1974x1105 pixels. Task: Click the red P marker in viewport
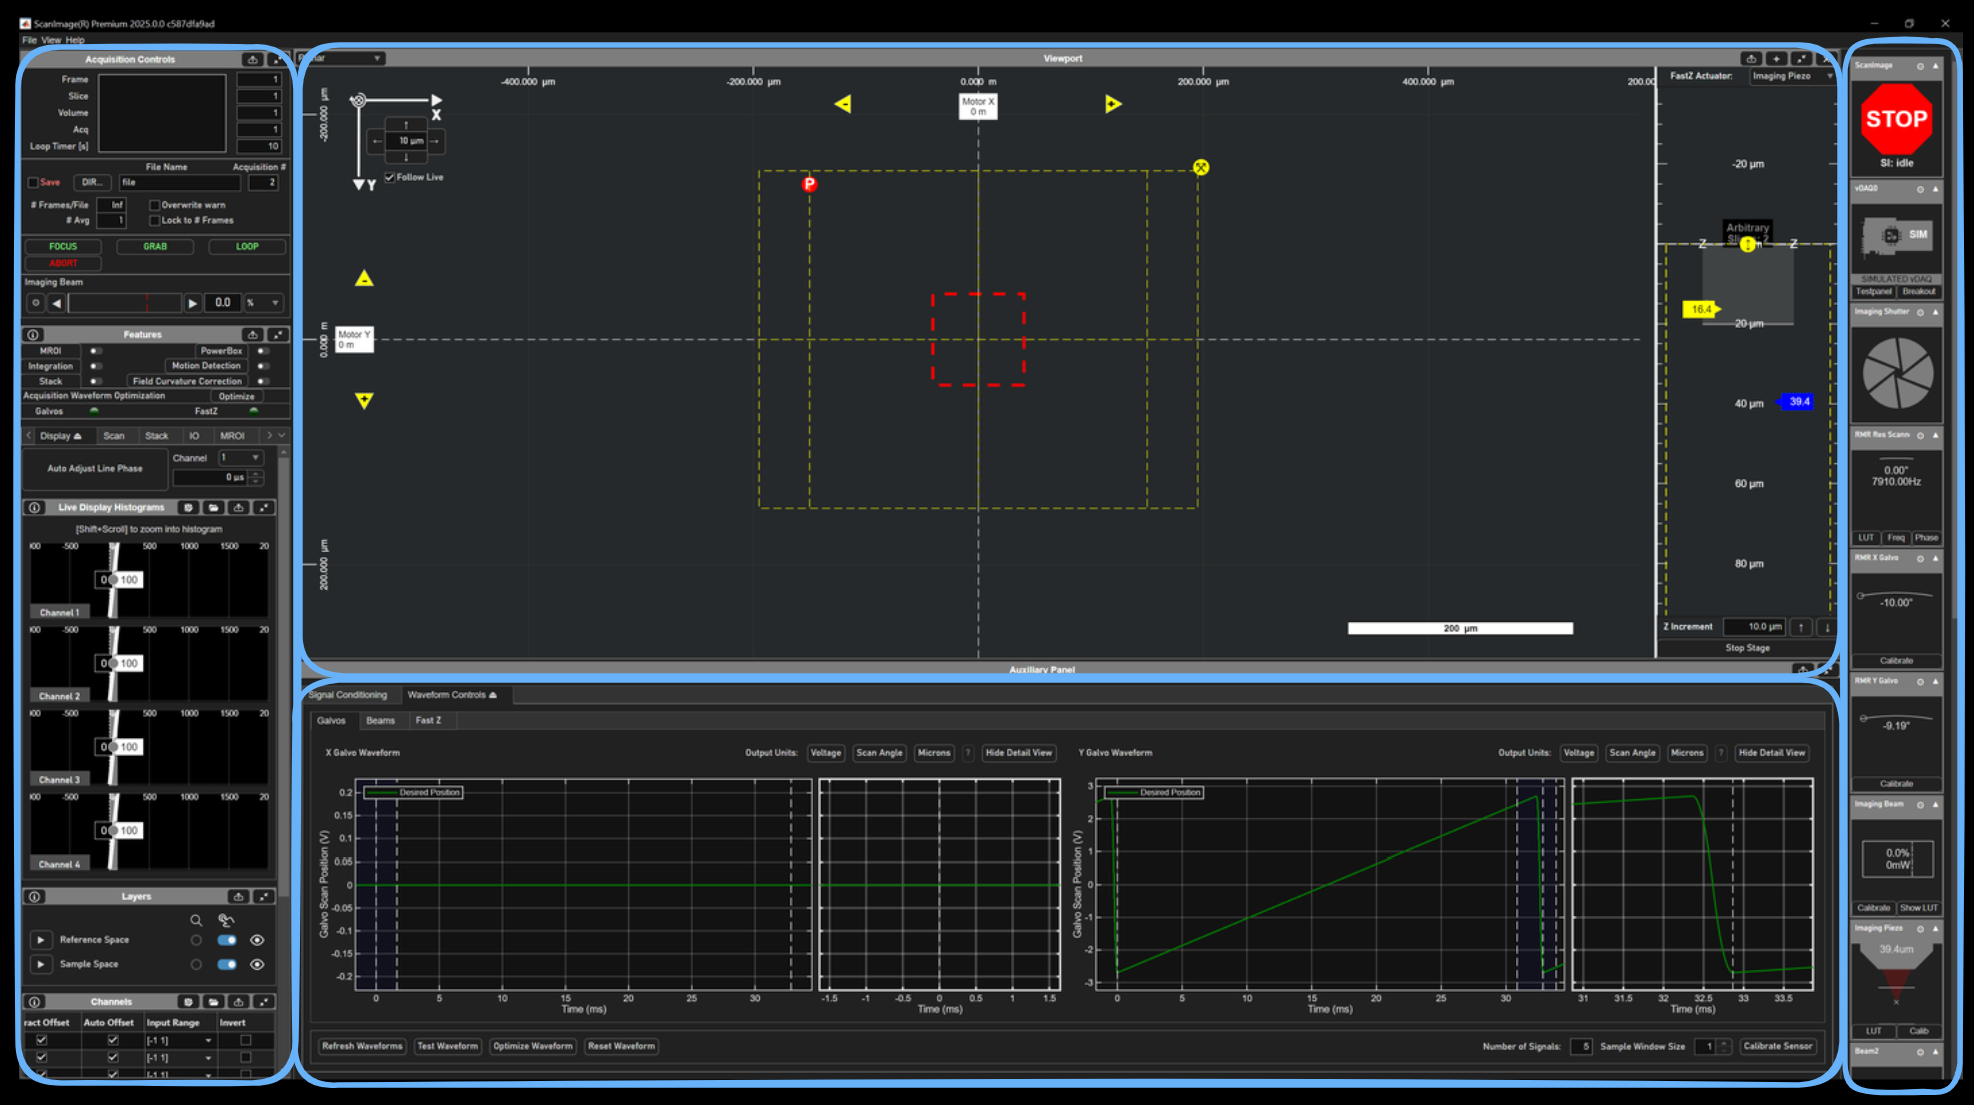[x=809, y=184]
